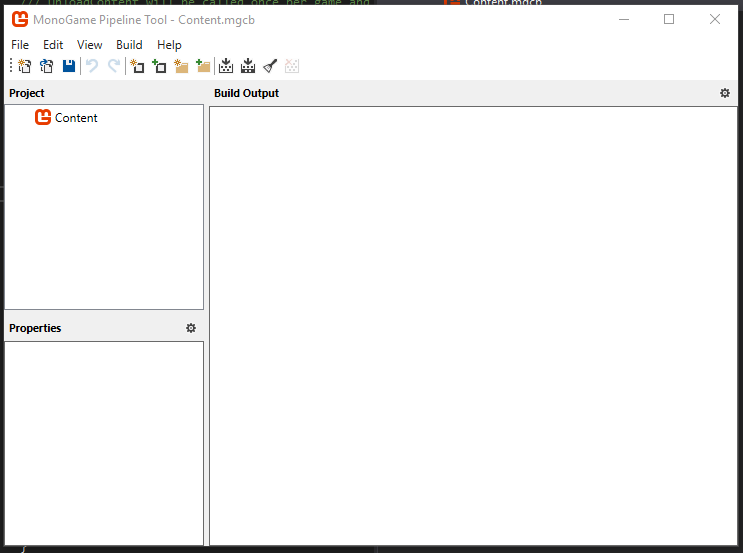Click the New Item toolbar icon
This screenshot has height=553, width=743.
pyautogui.click(x=137, y=66)
